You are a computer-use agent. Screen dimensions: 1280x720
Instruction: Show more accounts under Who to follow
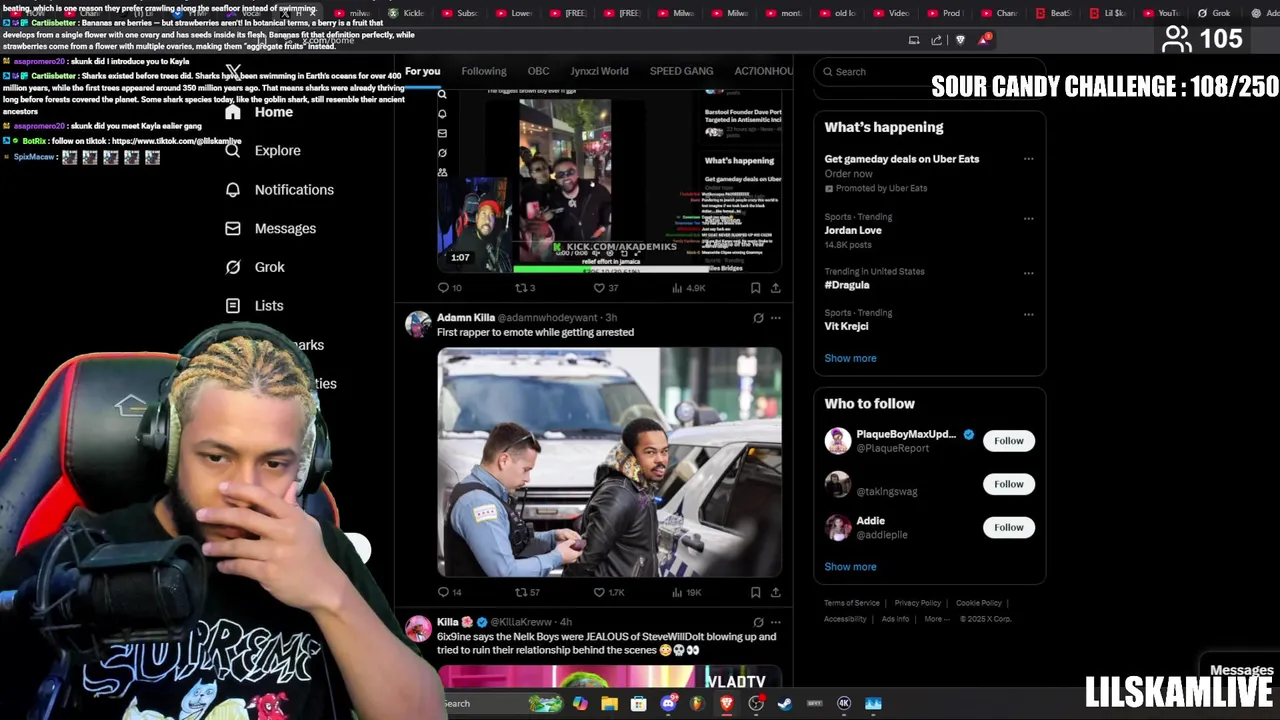[850, 567]
